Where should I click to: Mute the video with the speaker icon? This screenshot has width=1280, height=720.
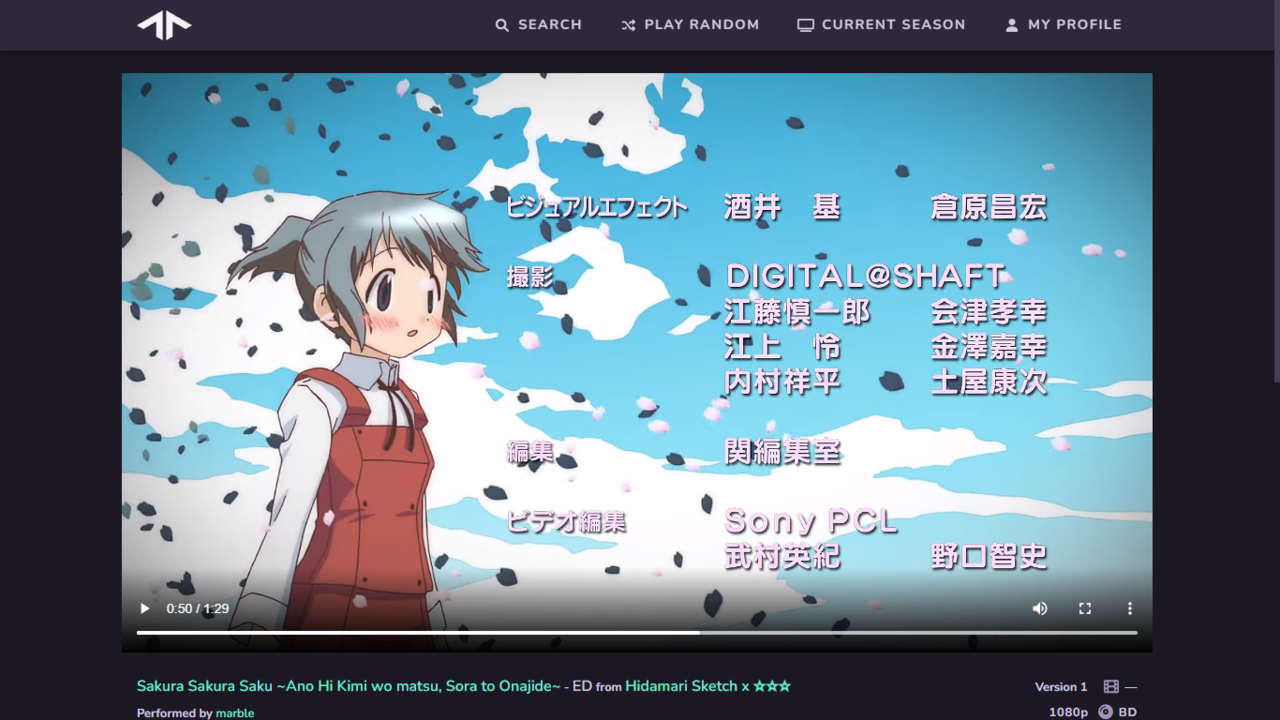coord(1040,608)
